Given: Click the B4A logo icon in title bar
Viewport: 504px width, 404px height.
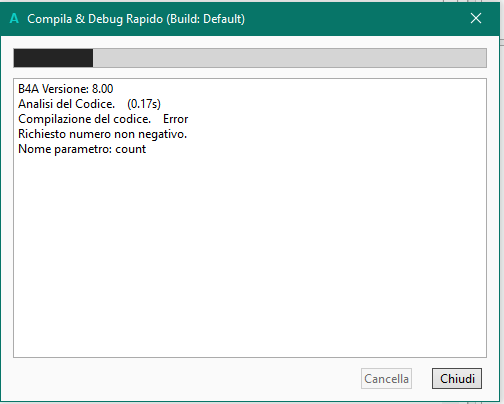Looking at the screenshot, I should click(x=14, y=18).
